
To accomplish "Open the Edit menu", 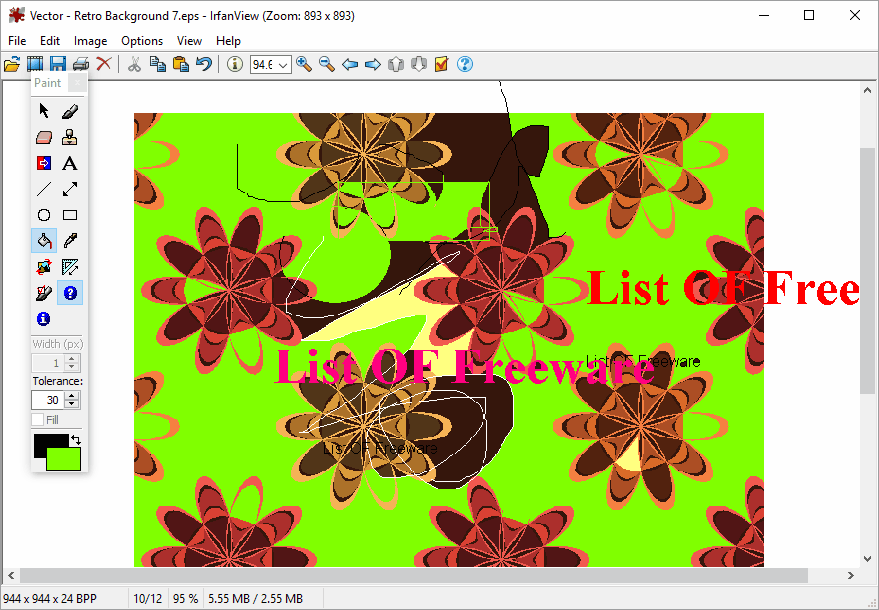I will (50, 41).
